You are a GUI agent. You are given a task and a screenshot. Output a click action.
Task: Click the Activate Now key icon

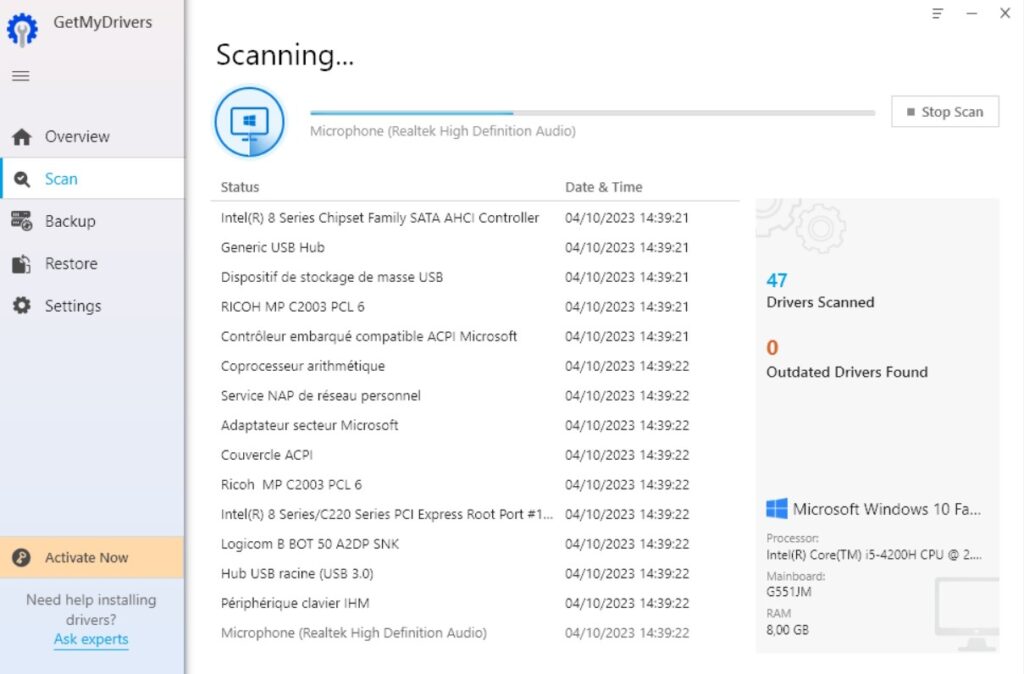22,557
